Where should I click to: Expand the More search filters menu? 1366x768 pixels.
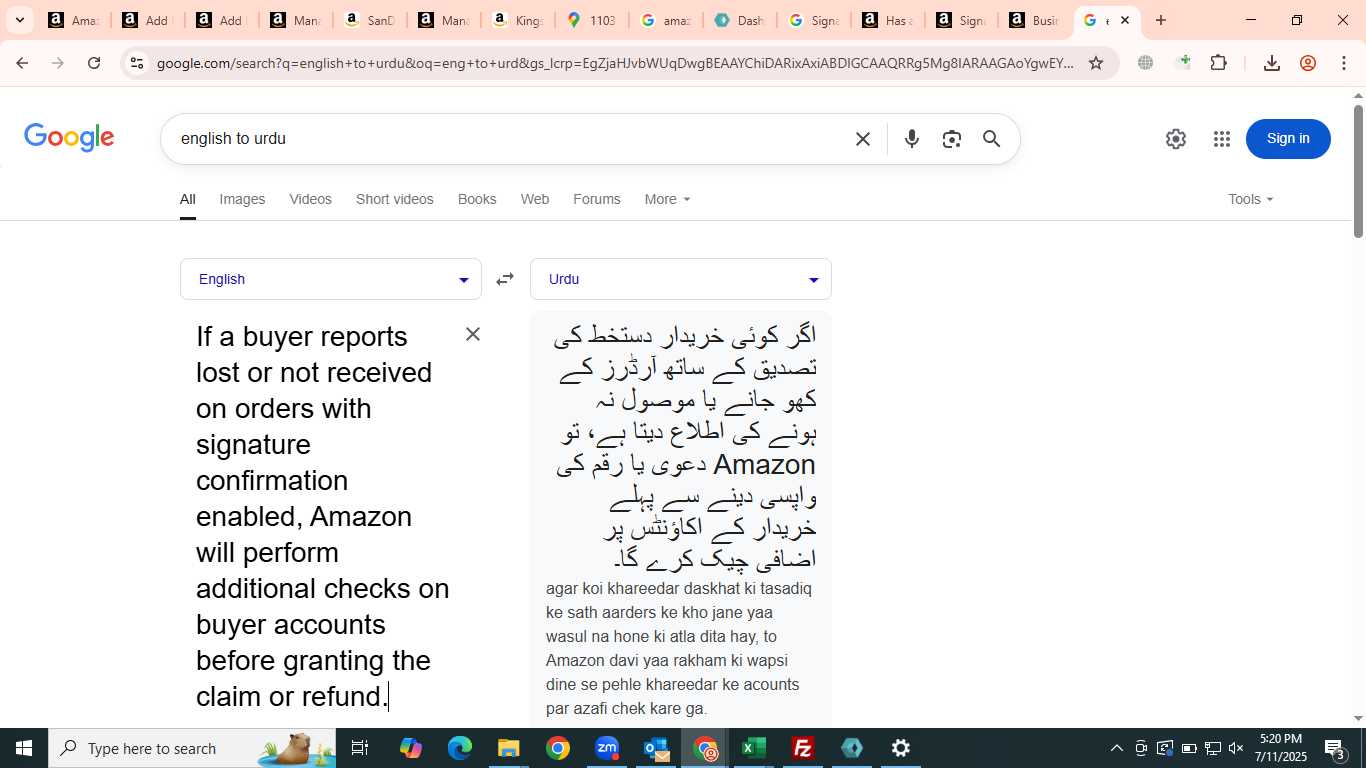pyautogui.click(x=667, y=199)
